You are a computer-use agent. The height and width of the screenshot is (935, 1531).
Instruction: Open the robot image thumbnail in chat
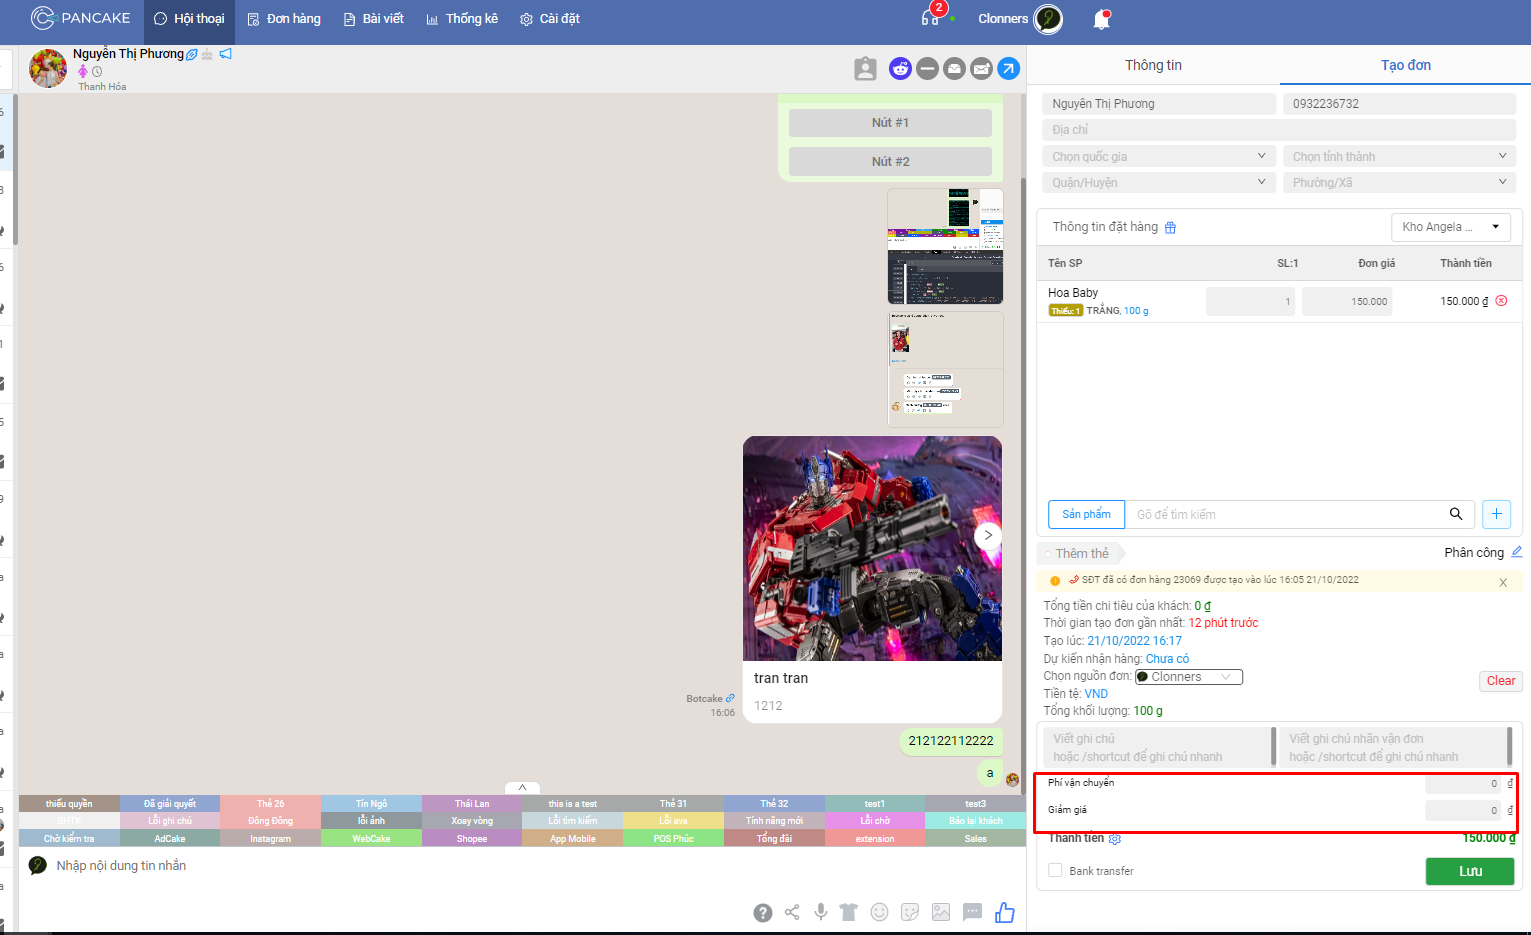[x=872, y=548]
